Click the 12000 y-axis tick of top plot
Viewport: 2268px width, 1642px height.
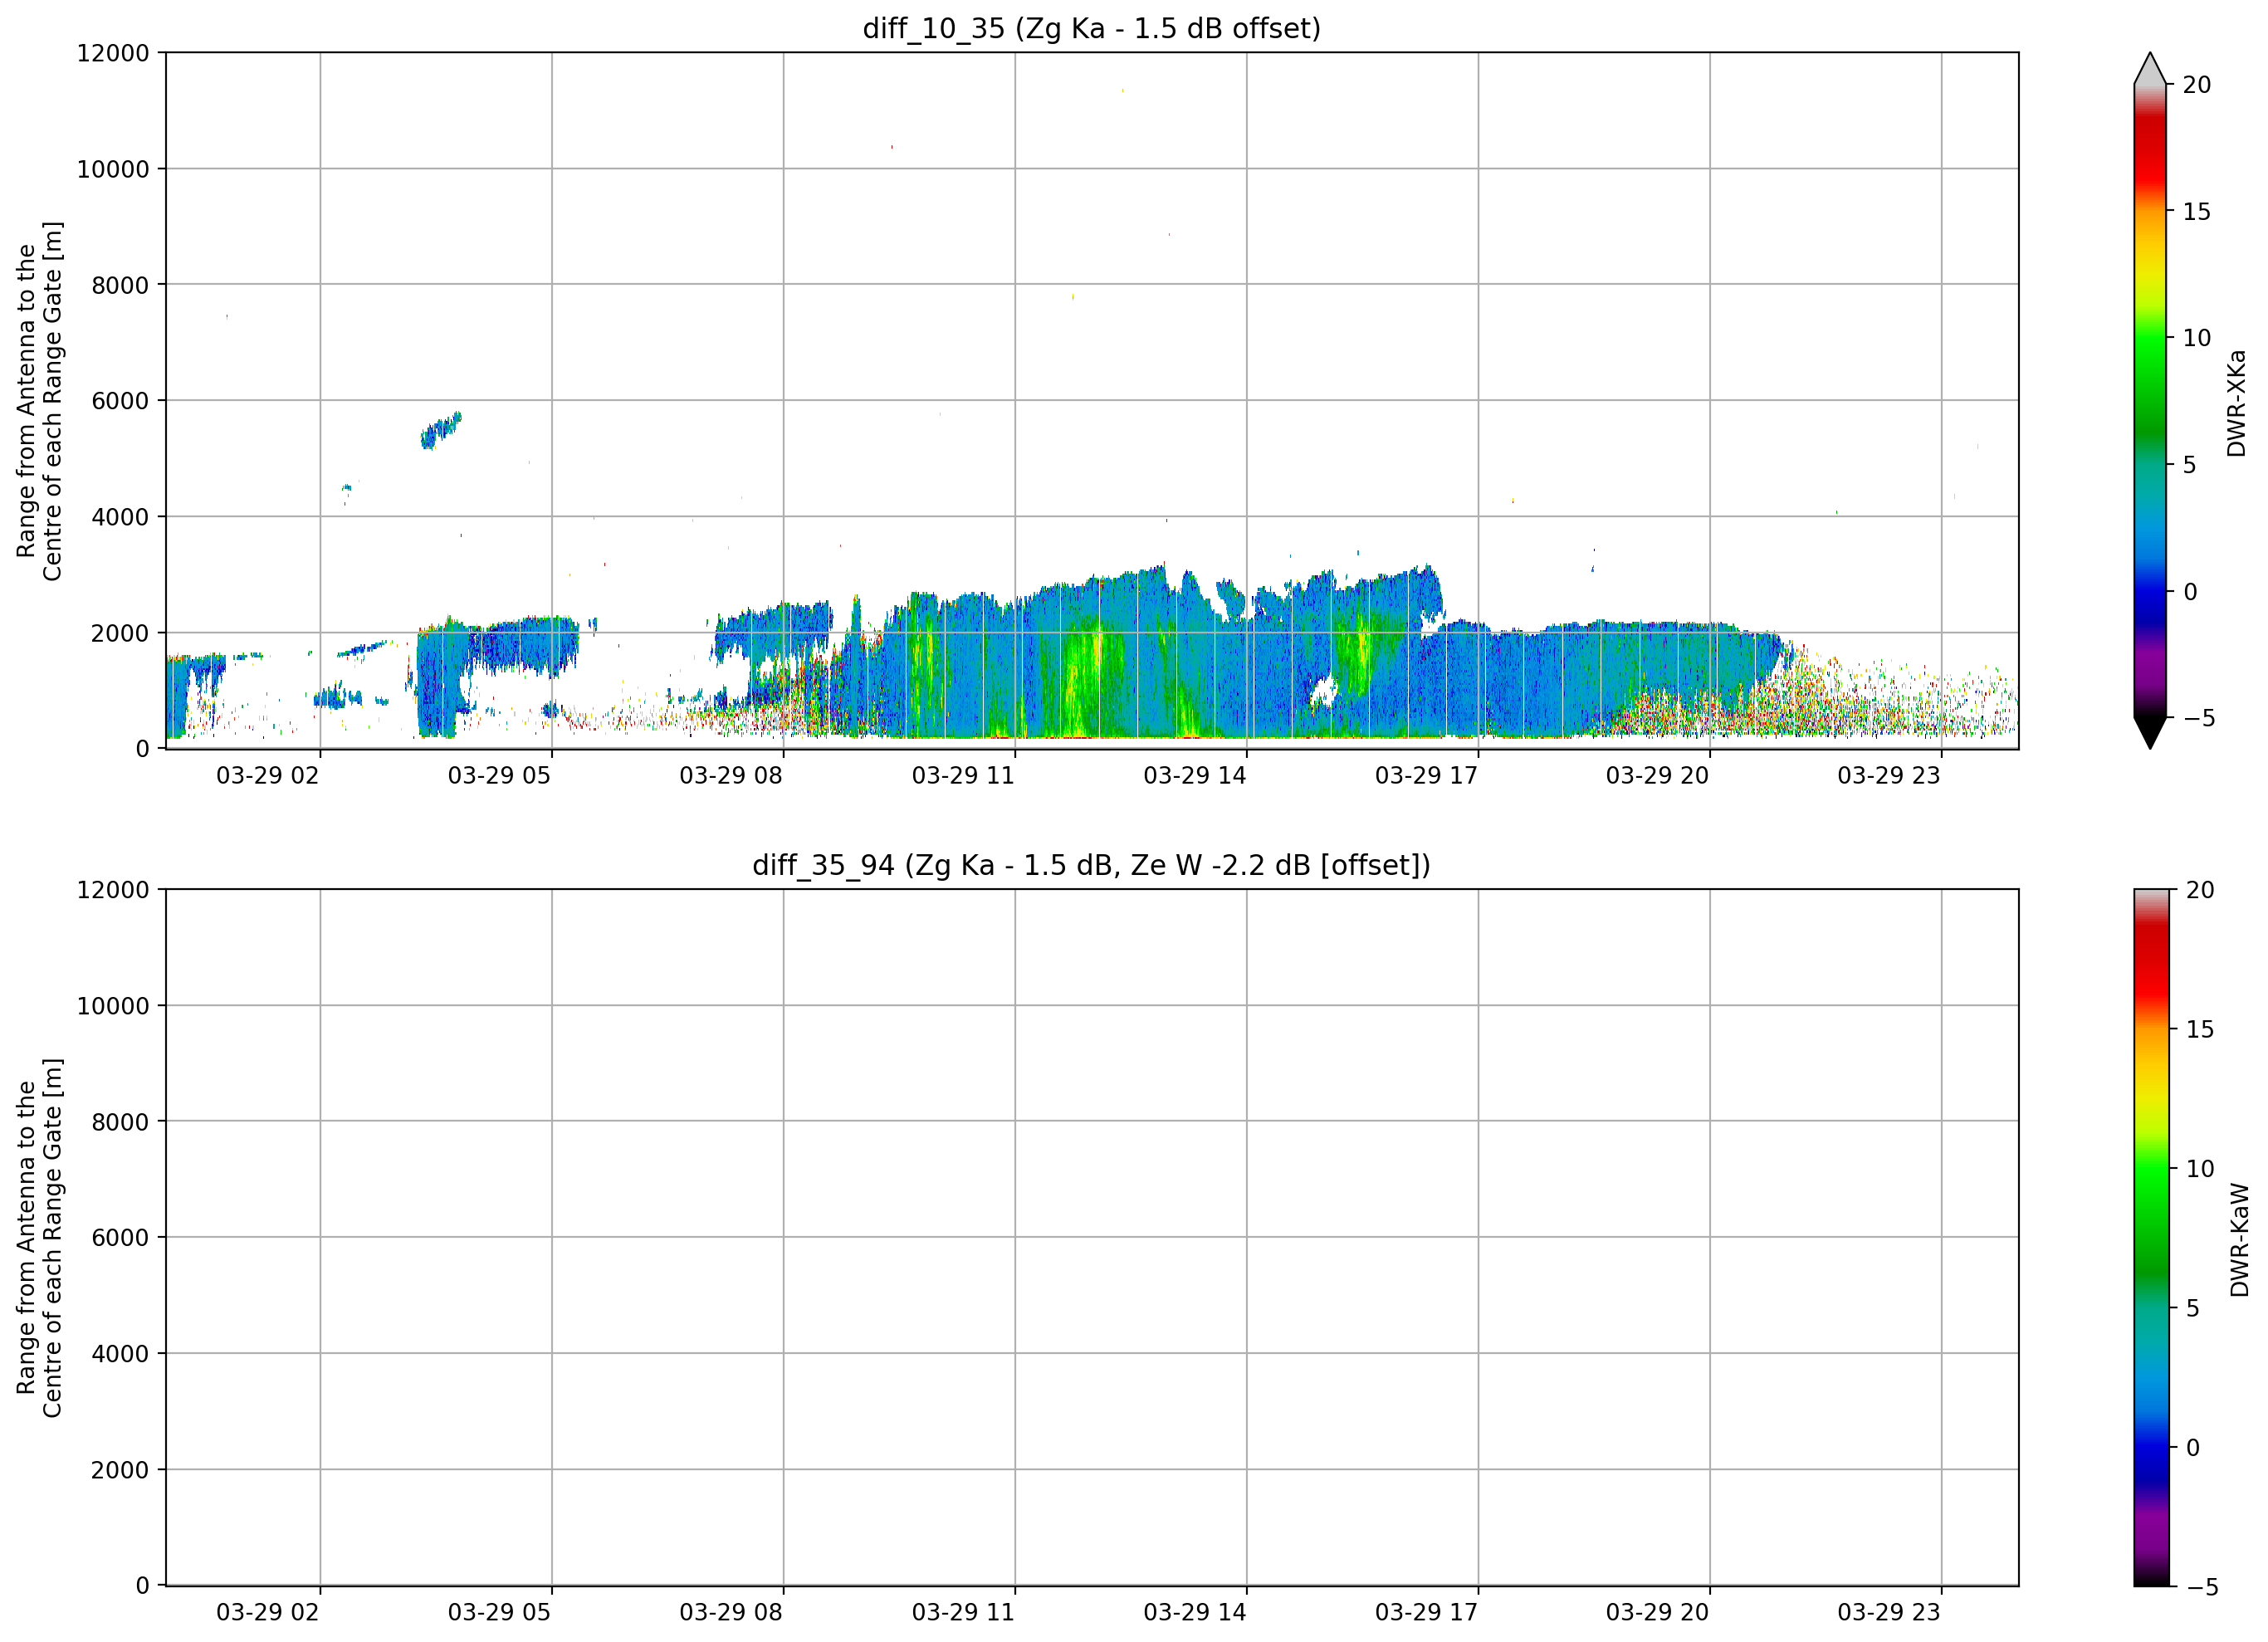pos(112,53)
